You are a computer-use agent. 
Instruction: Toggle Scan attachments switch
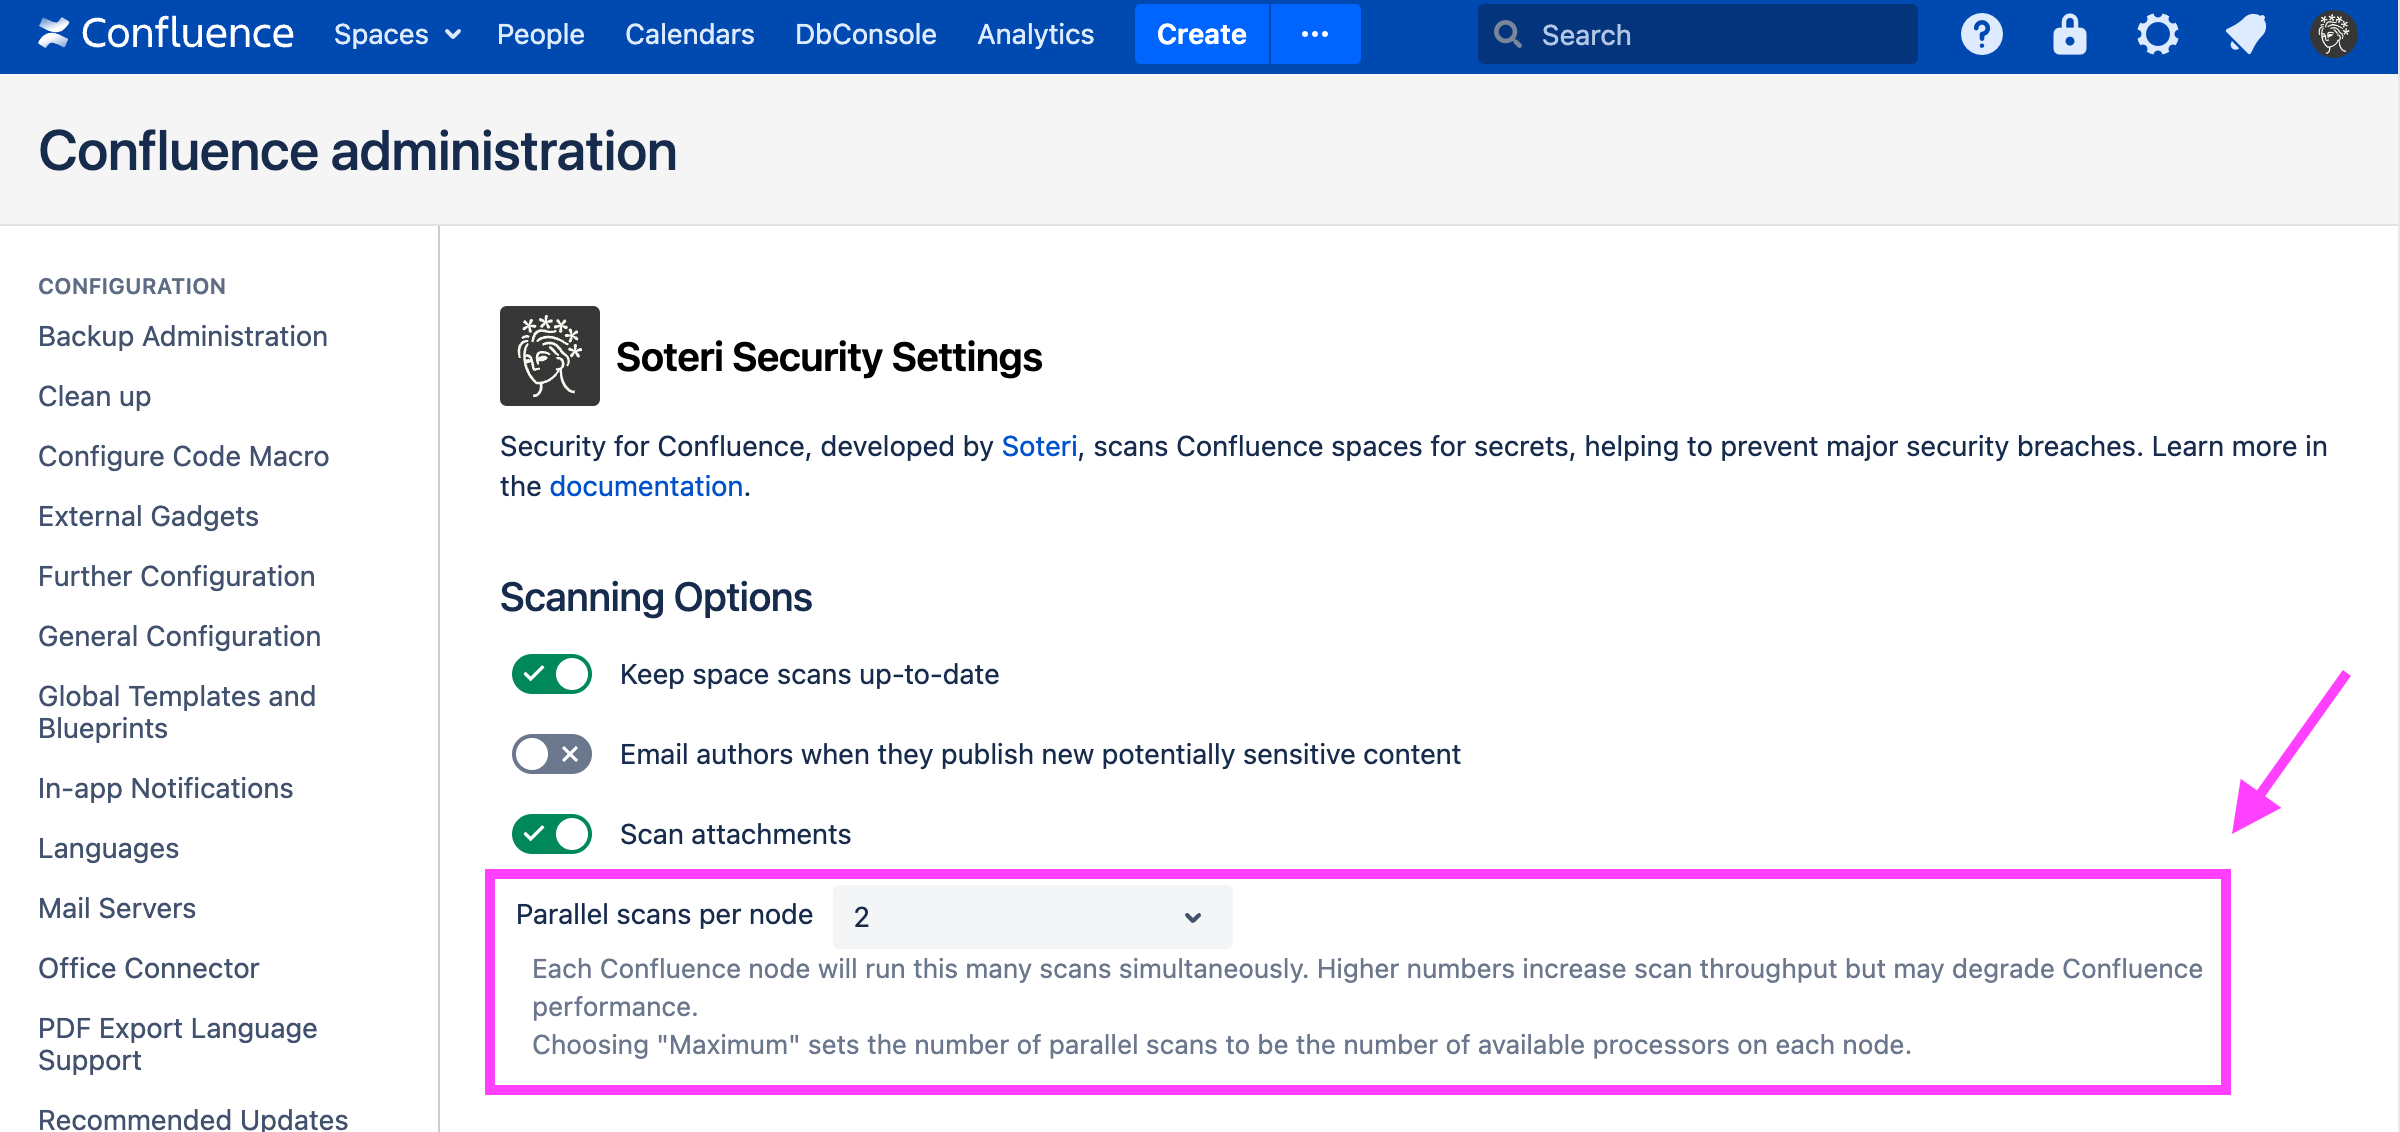pyautogui.click(x=551, y=834)
